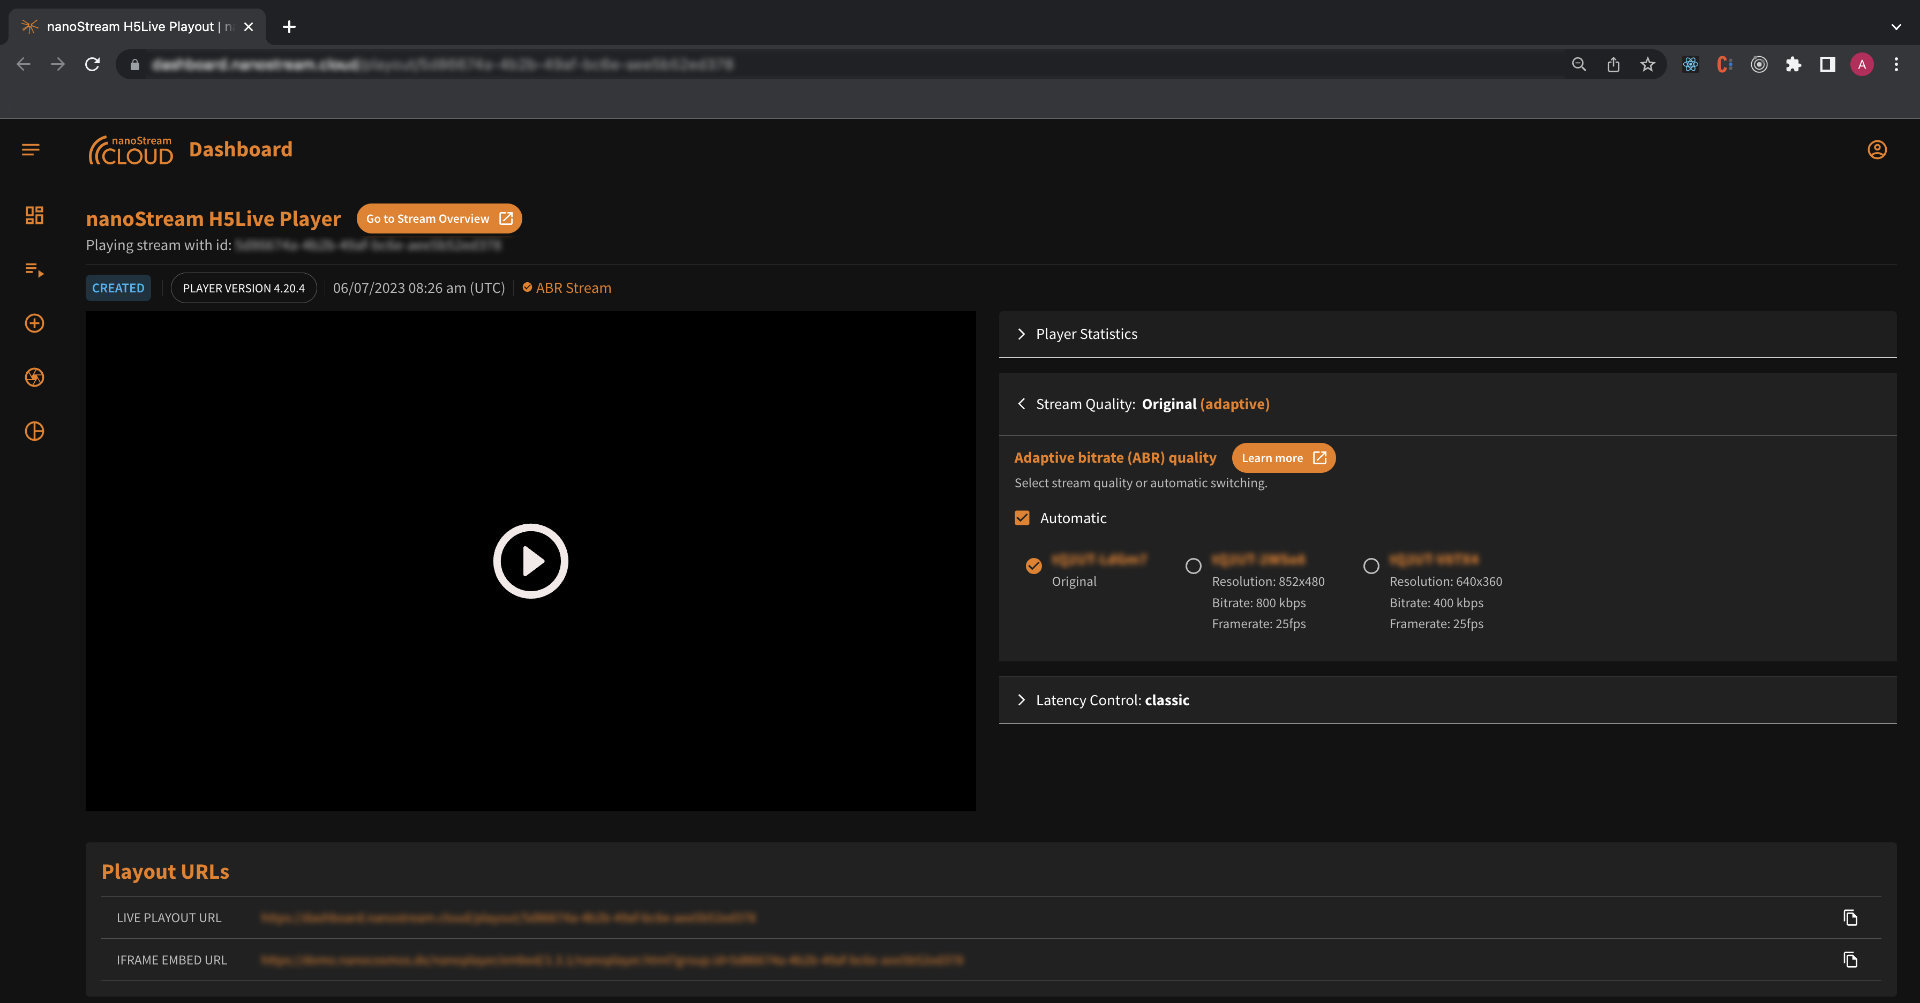The image size is (1920, 1003).
Task: Click the IFRAME EMBED URL row label
Action: (x=172, y=960)
